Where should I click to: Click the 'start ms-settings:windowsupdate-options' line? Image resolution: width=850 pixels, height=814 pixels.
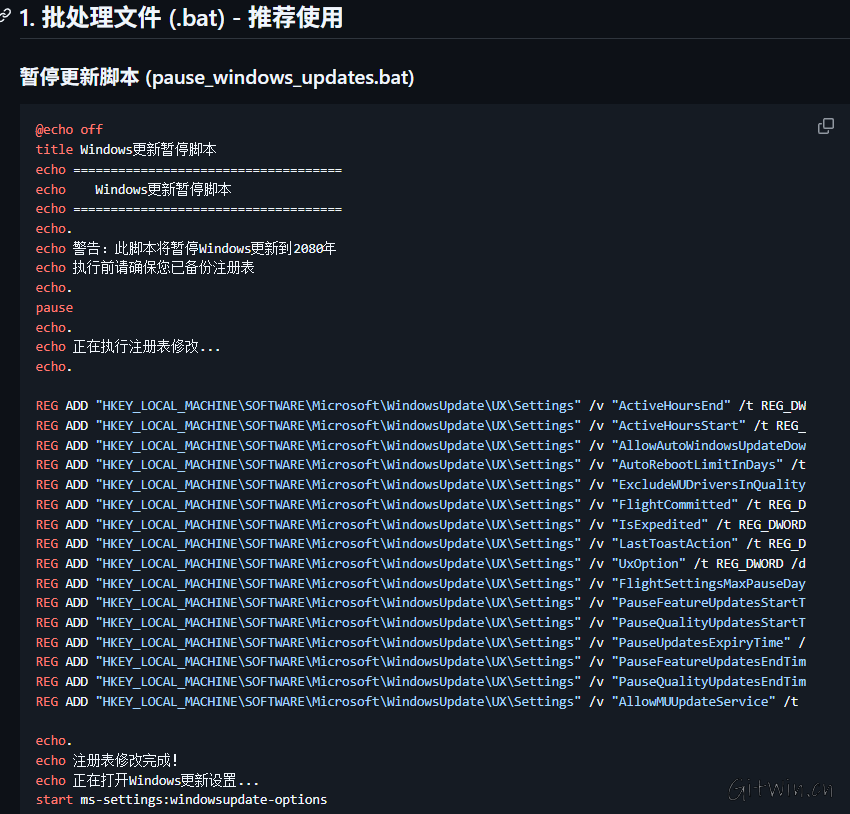click(x=181, y=800)
